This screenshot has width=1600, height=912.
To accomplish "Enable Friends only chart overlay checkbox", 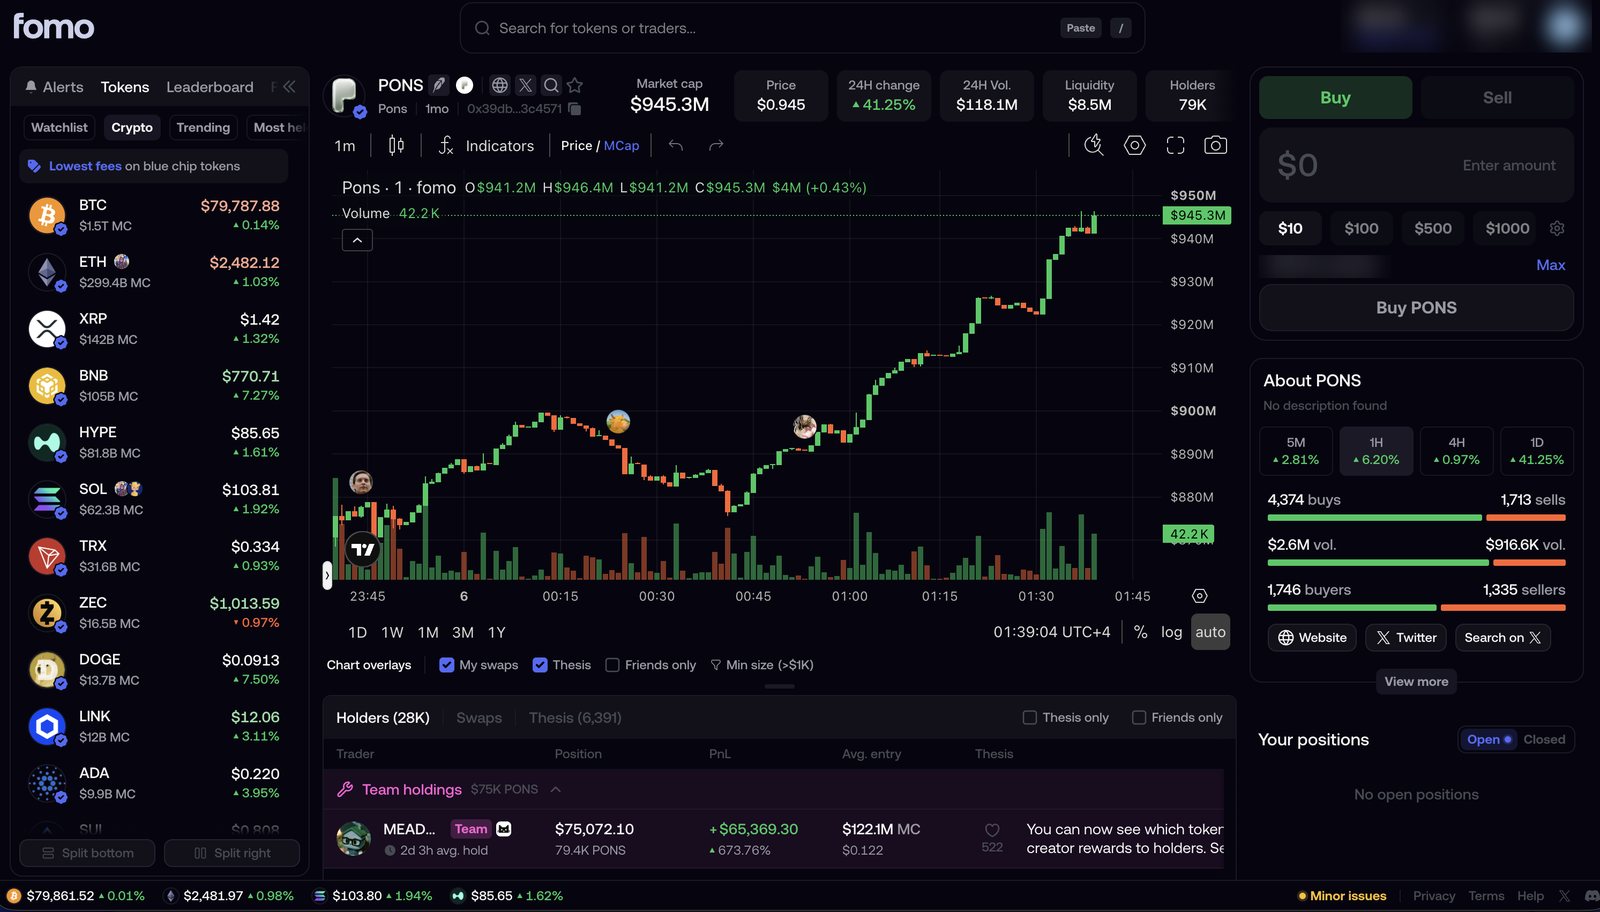I will tap(613, 665).
